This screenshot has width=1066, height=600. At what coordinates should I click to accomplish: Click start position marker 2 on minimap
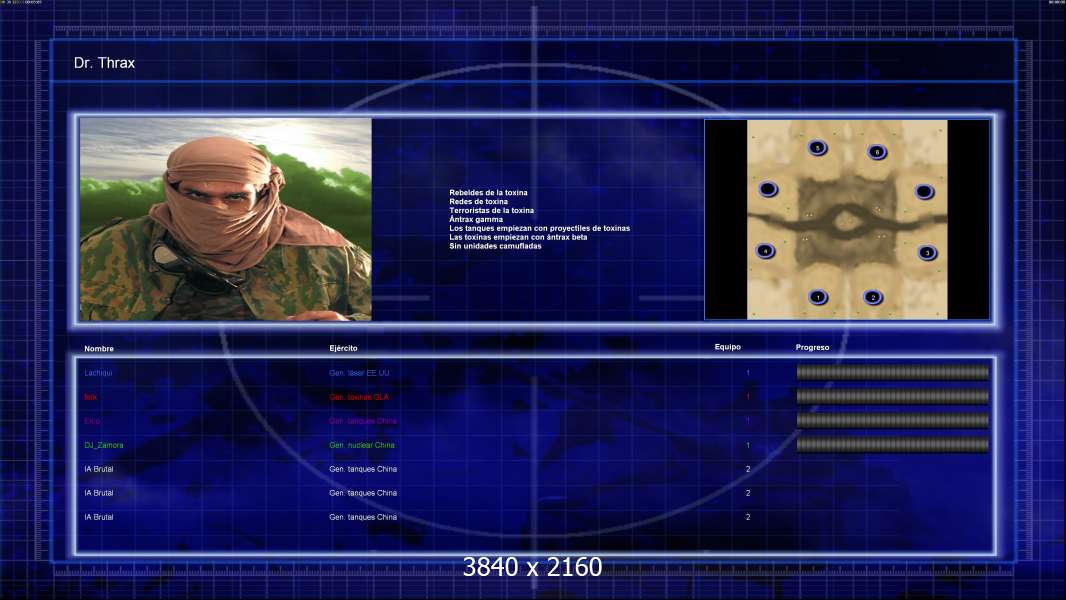click(873, 298)
